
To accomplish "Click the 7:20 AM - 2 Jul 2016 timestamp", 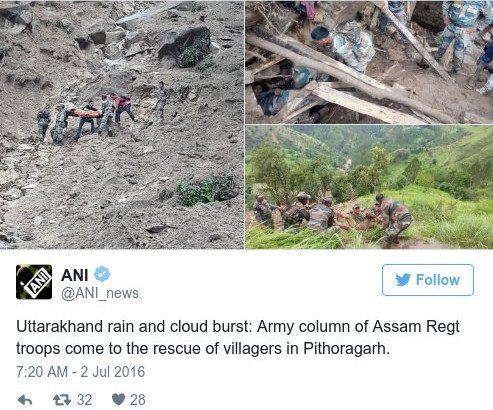I will 81,372.
